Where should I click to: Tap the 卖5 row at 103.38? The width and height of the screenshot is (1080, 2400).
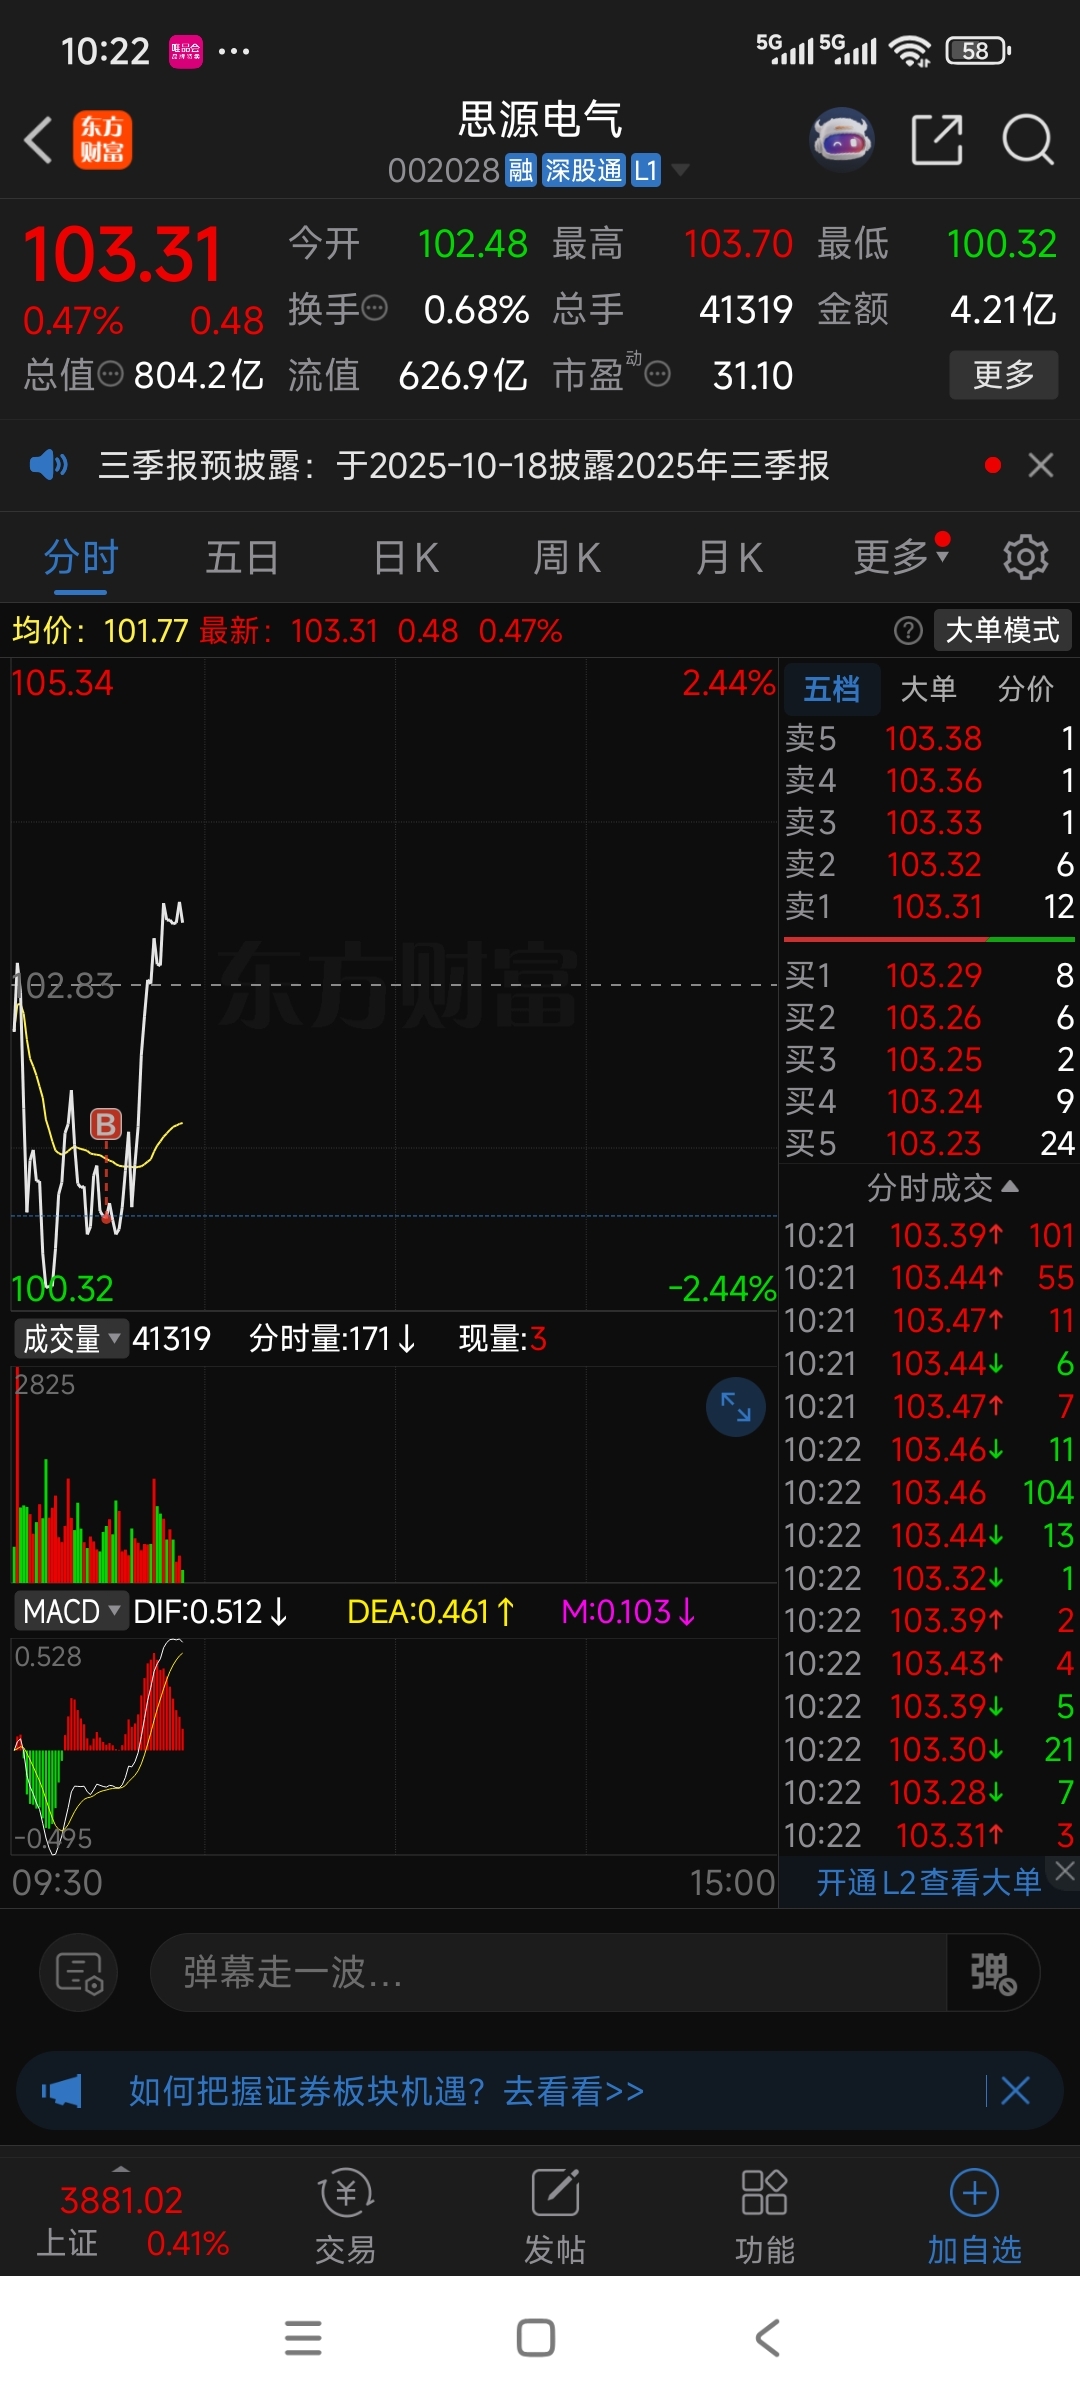coord(929,738)
